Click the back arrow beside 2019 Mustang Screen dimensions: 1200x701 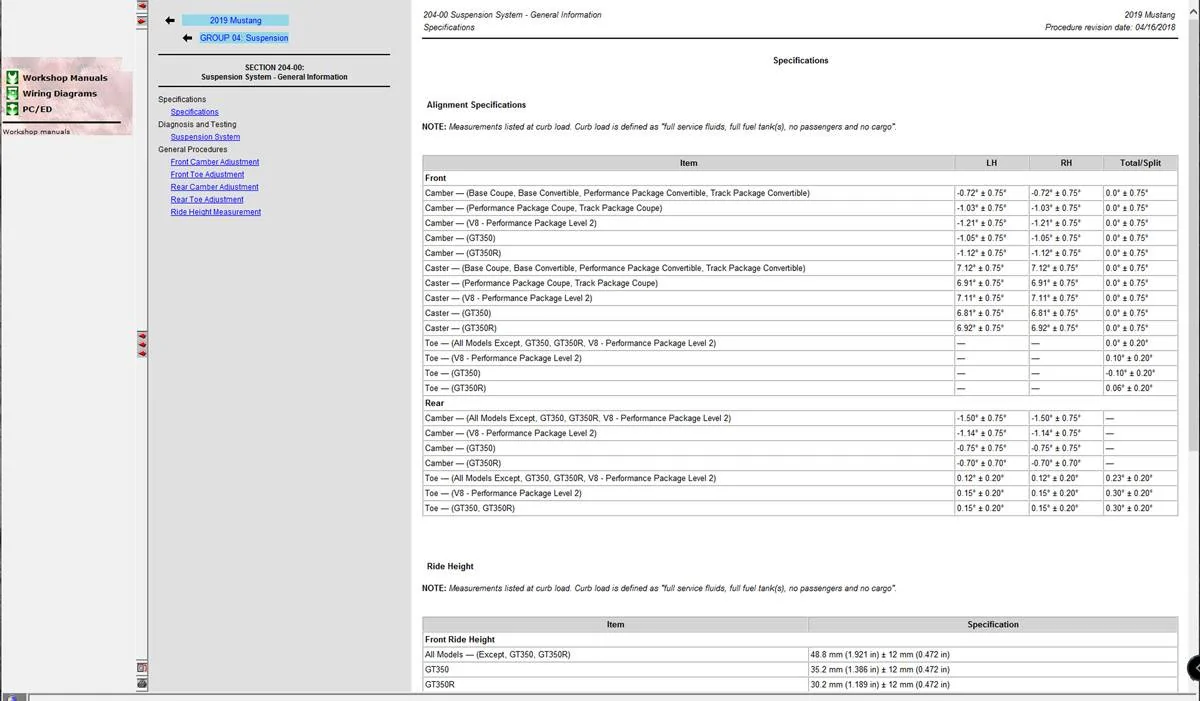[x=170, y=20]
